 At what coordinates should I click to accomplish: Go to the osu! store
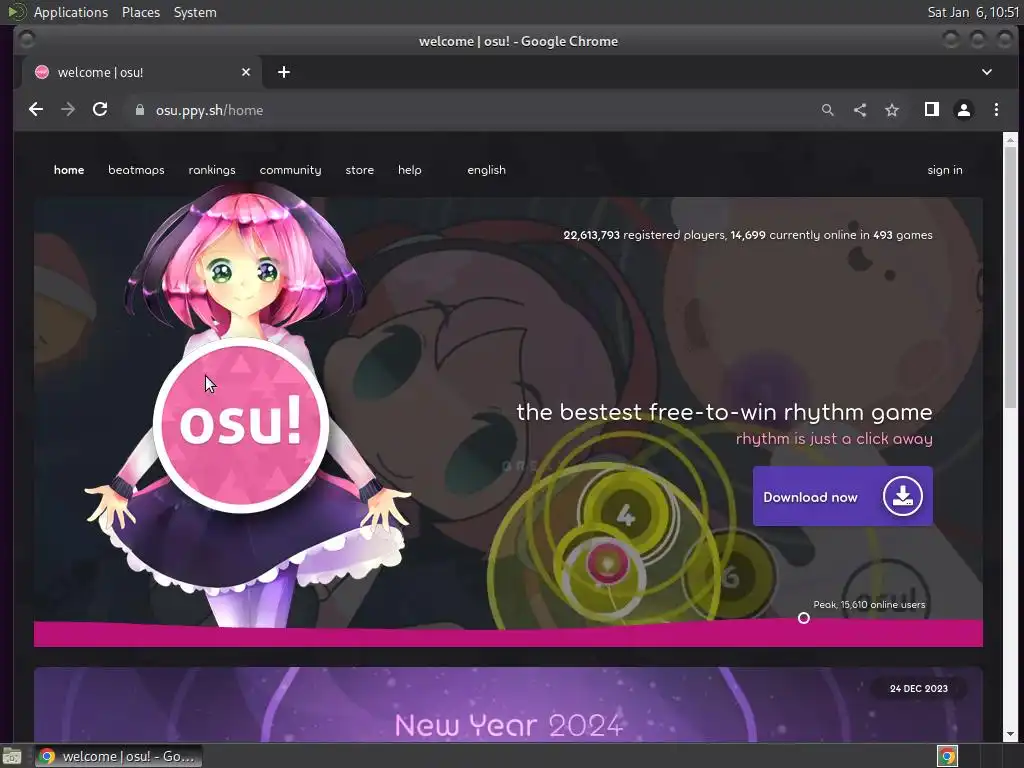pyautogui.click(x=359, y=170)
